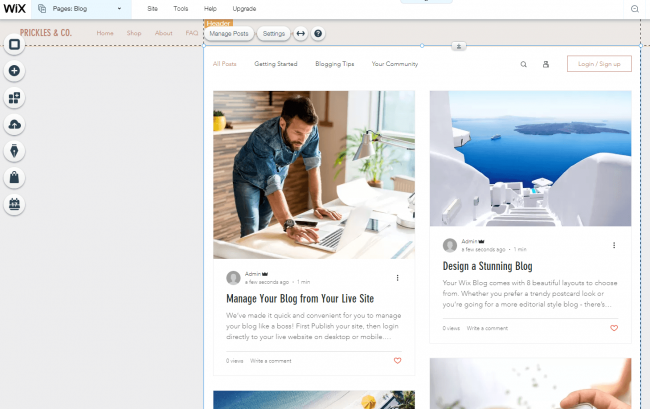Open the Santorini sea view post image
The image size is (650, 409).
530,159
